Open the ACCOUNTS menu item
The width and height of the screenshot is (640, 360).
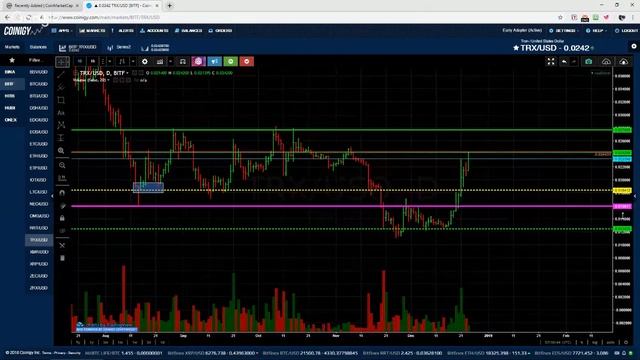click(154, 31)
